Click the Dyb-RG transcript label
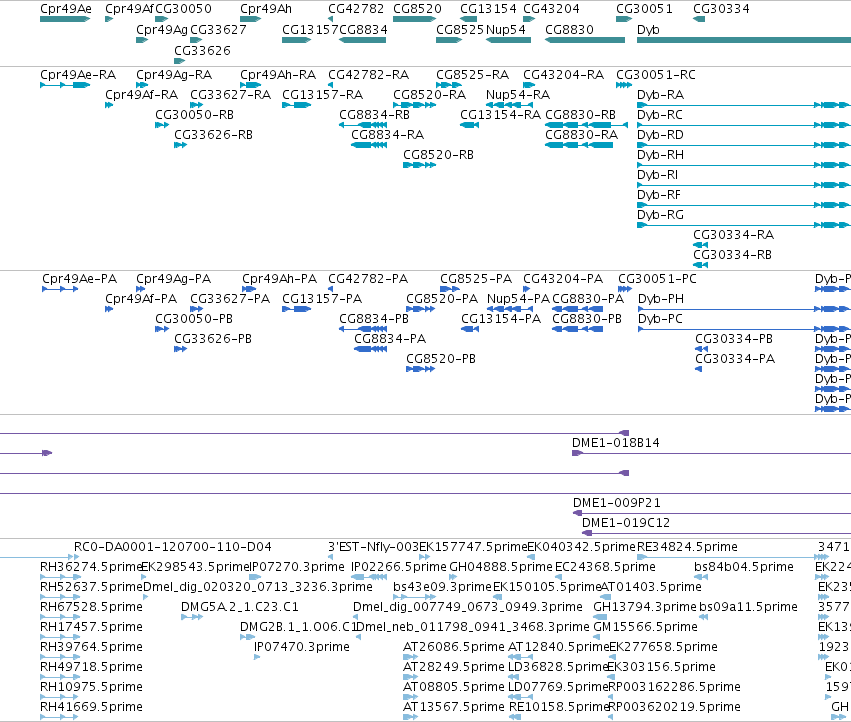 (x=660, y=214)
